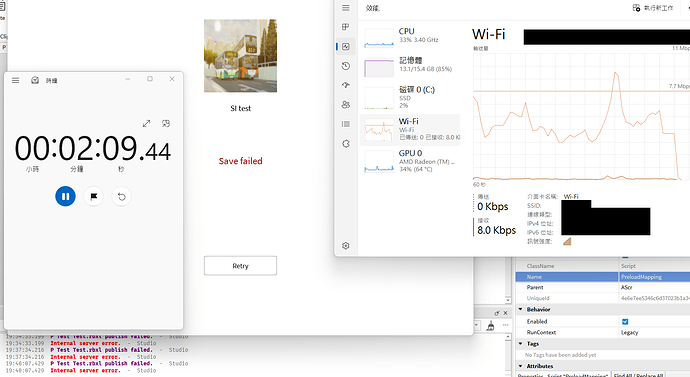Open Task Manager settings gear
The width and height of the screenshot is (690, 377).
click(x=346, y=245)
